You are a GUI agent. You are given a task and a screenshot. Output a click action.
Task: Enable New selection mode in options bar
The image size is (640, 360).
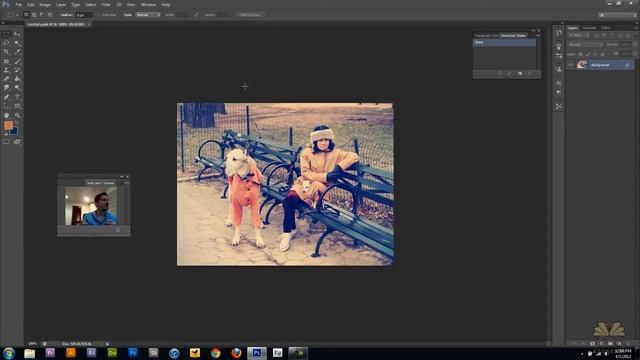[x=26, y=15]
